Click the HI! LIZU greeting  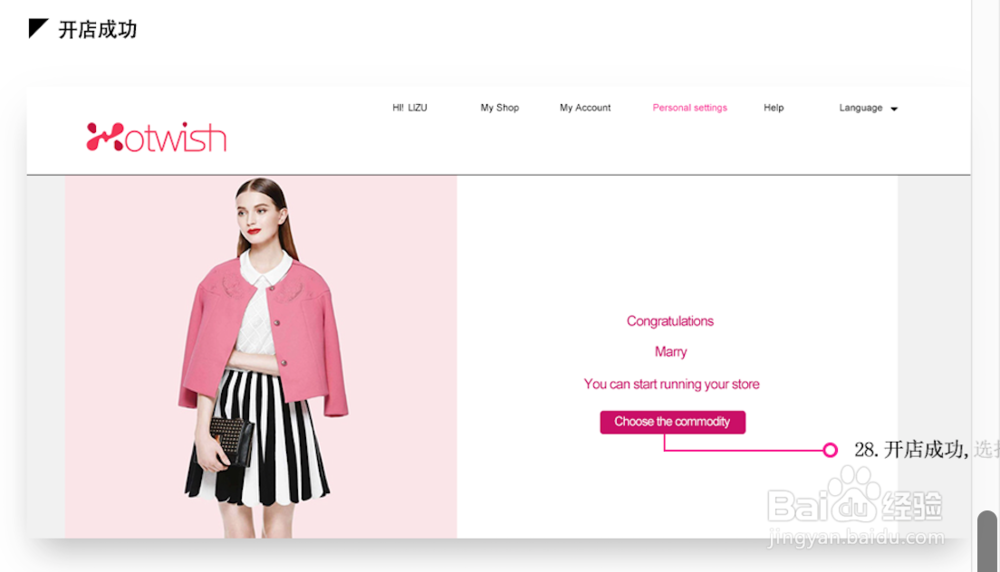[409, 108]
